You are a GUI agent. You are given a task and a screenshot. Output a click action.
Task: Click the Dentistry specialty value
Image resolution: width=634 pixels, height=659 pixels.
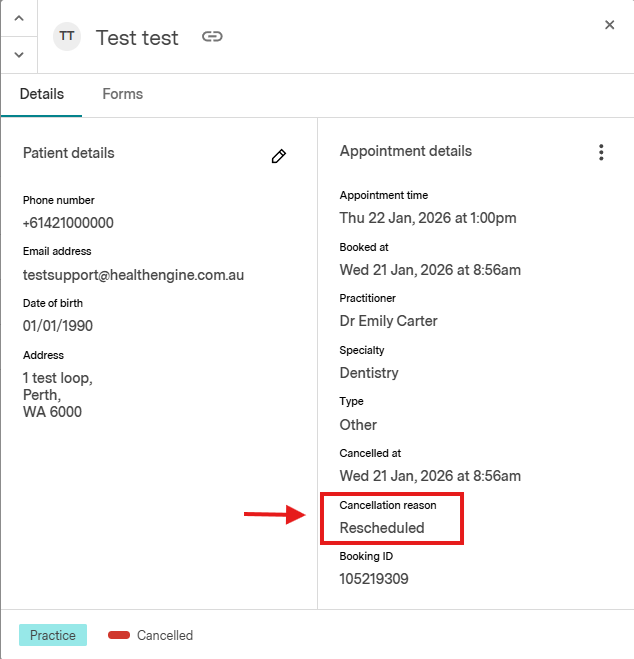pos(369,373)
